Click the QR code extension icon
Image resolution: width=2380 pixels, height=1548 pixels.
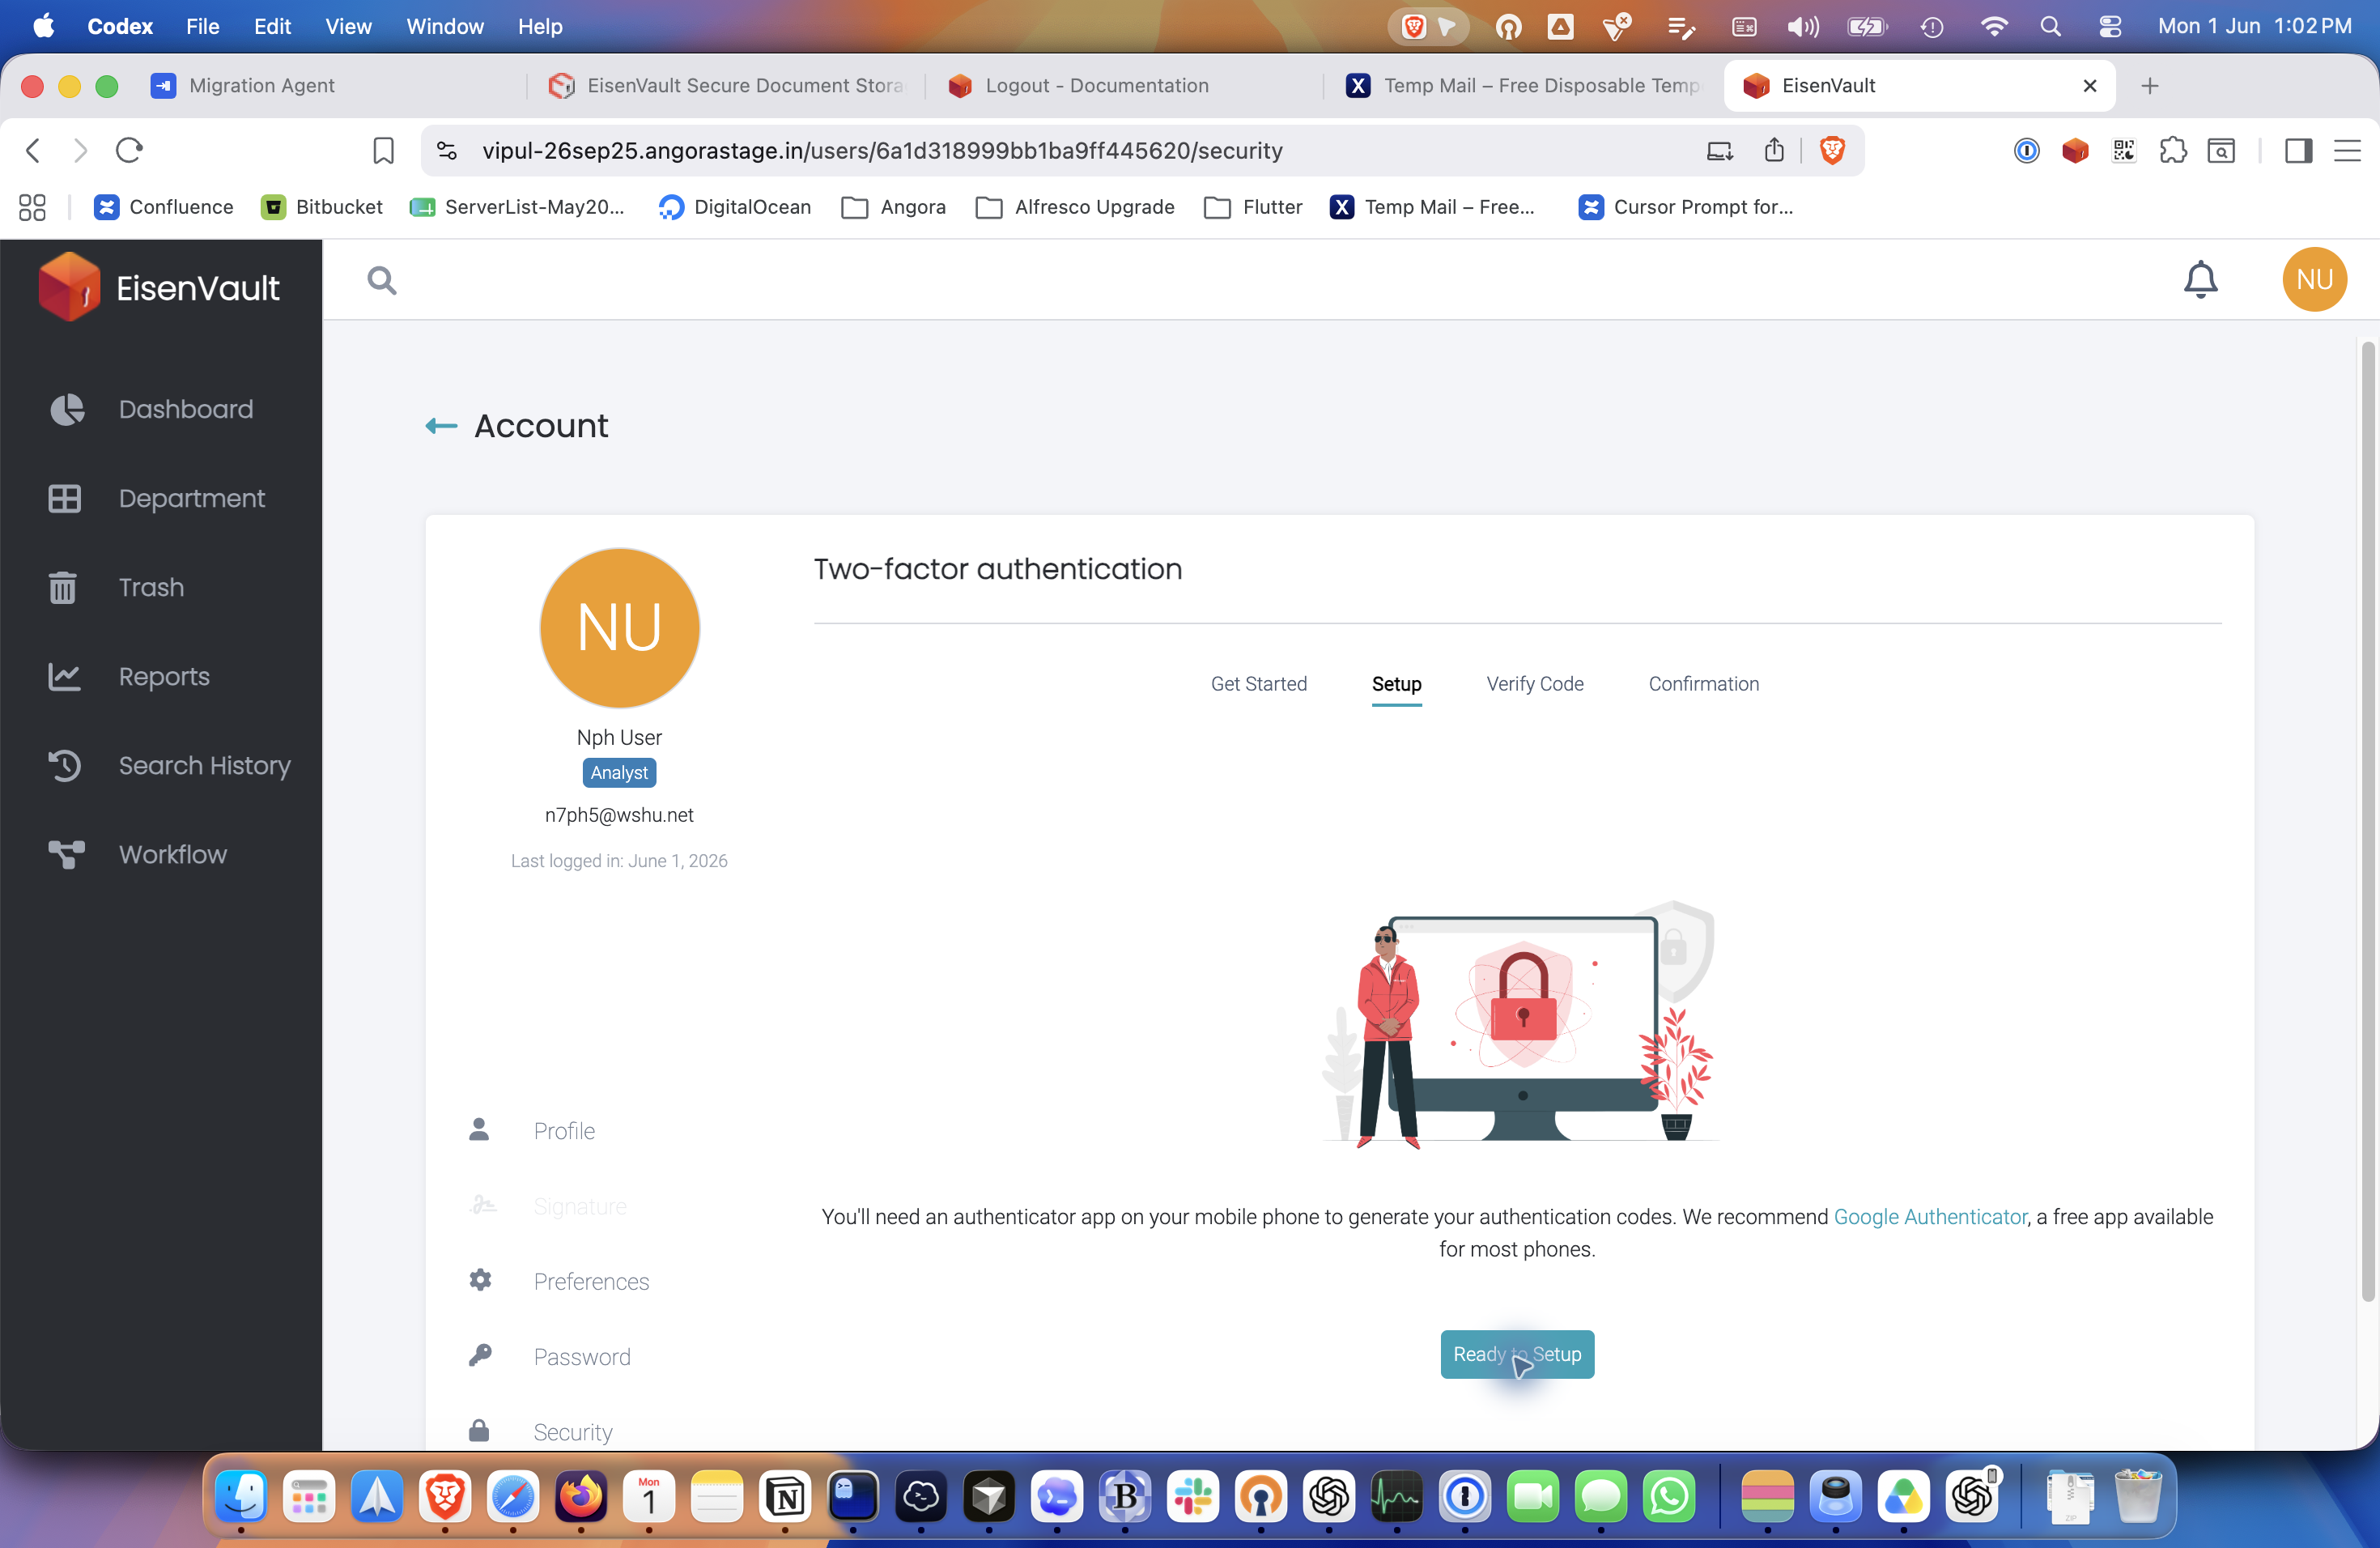(2123, 150)
